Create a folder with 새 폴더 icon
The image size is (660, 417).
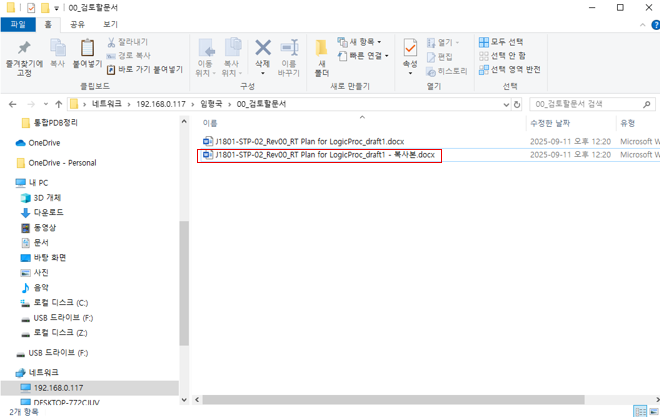pyautogui.click(x=322, y=54)
